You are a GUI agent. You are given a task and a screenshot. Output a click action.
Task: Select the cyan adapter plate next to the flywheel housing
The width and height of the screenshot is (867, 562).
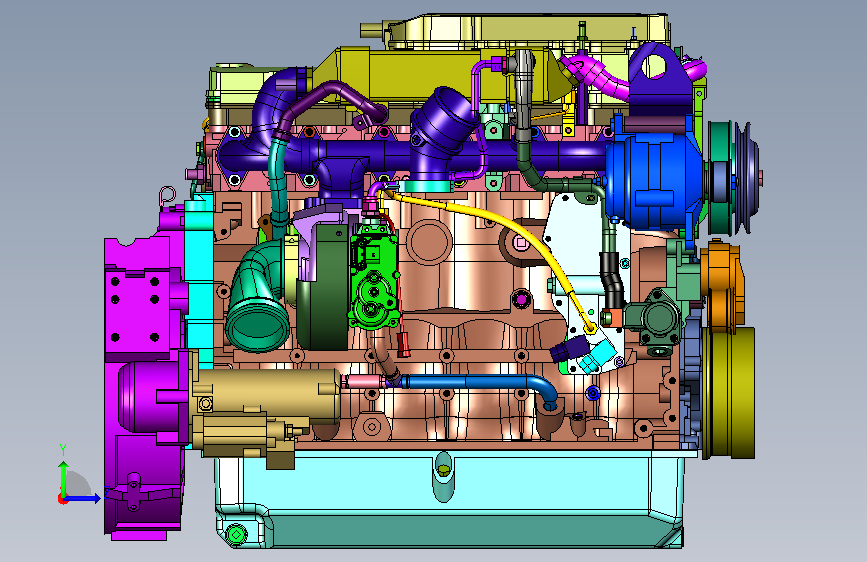click(200, 282)
